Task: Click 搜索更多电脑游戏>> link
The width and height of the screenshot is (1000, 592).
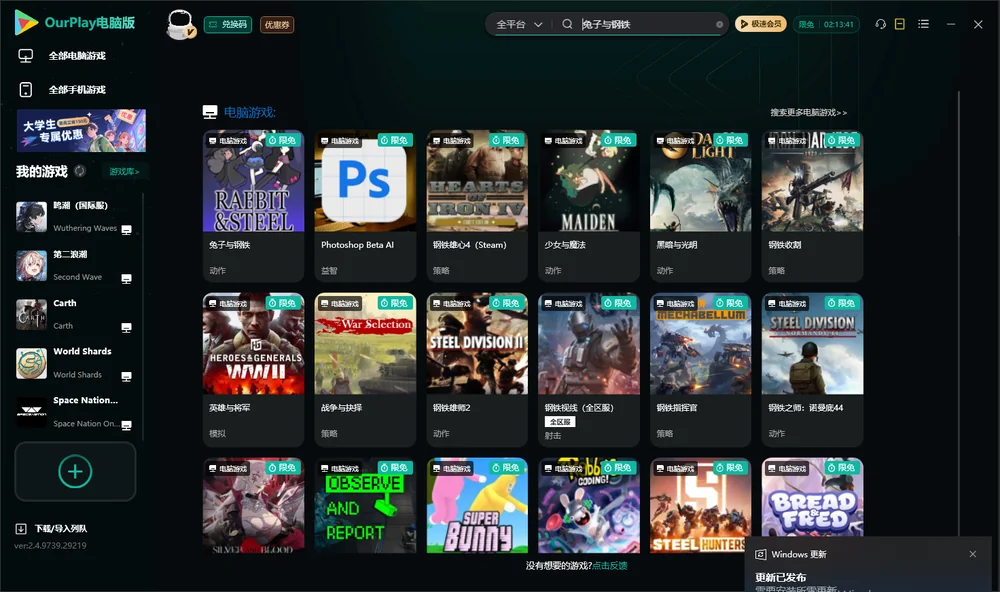Action: point(808,112)
